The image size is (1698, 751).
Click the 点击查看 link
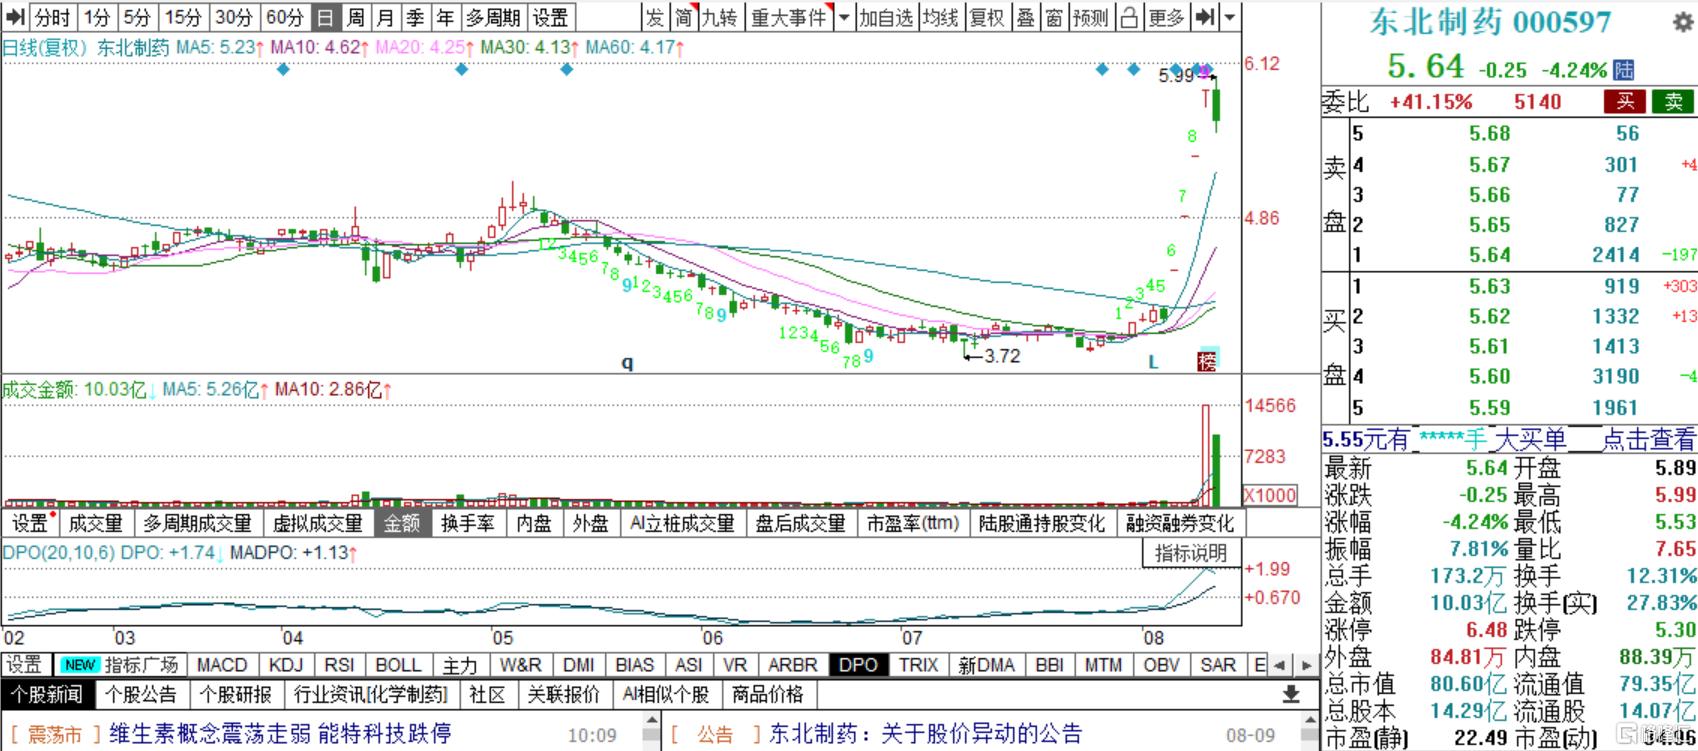point(1648,439)
